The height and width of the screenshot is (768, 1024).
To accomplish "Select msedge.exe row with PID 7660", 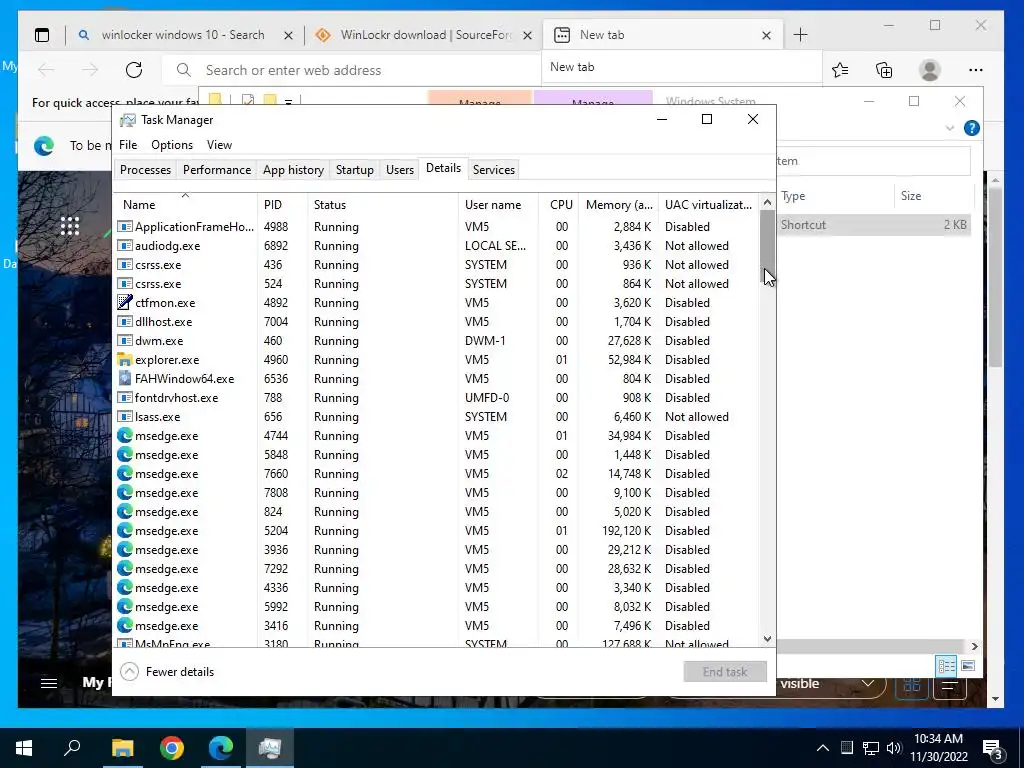I will tap(436, 473).
